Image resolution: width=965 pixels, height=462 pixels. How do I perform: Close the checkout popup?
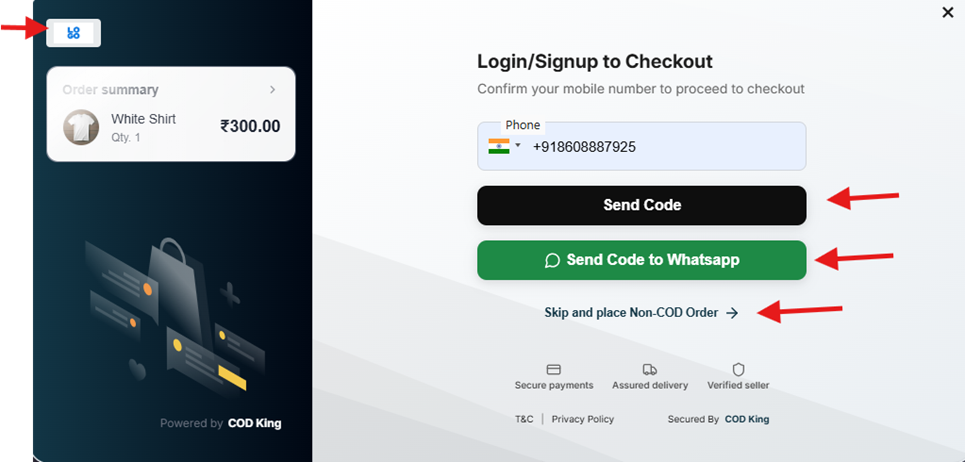948,12
